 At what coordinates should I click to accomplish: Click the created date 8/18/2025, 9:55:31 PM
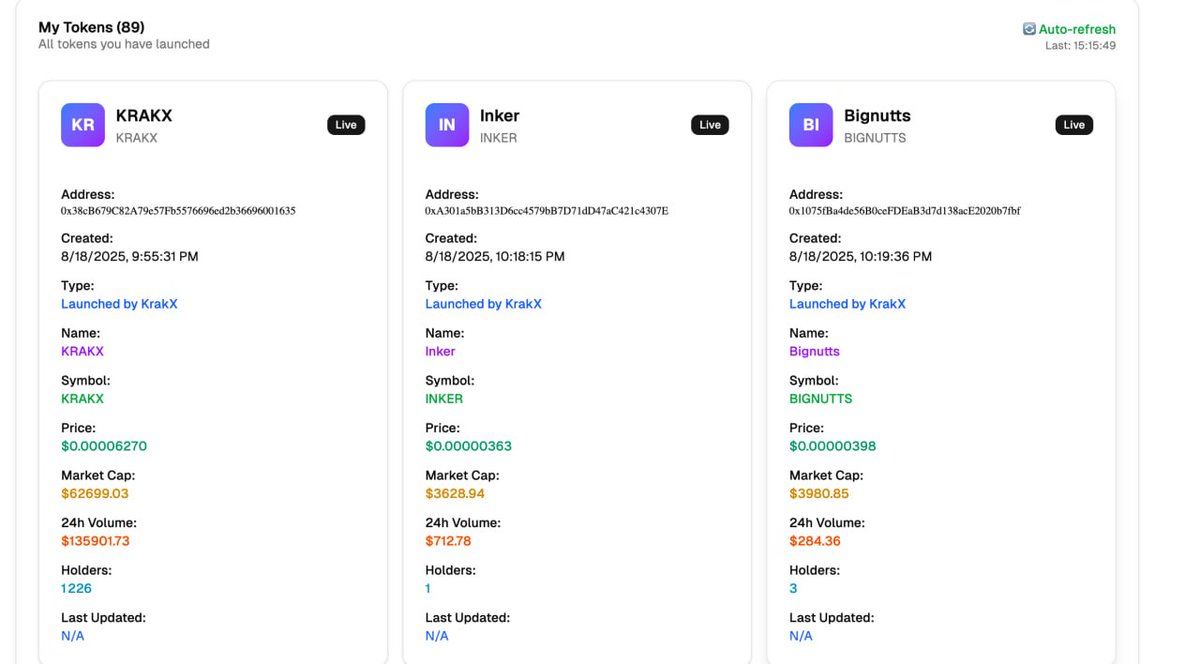tap(130, 257)
